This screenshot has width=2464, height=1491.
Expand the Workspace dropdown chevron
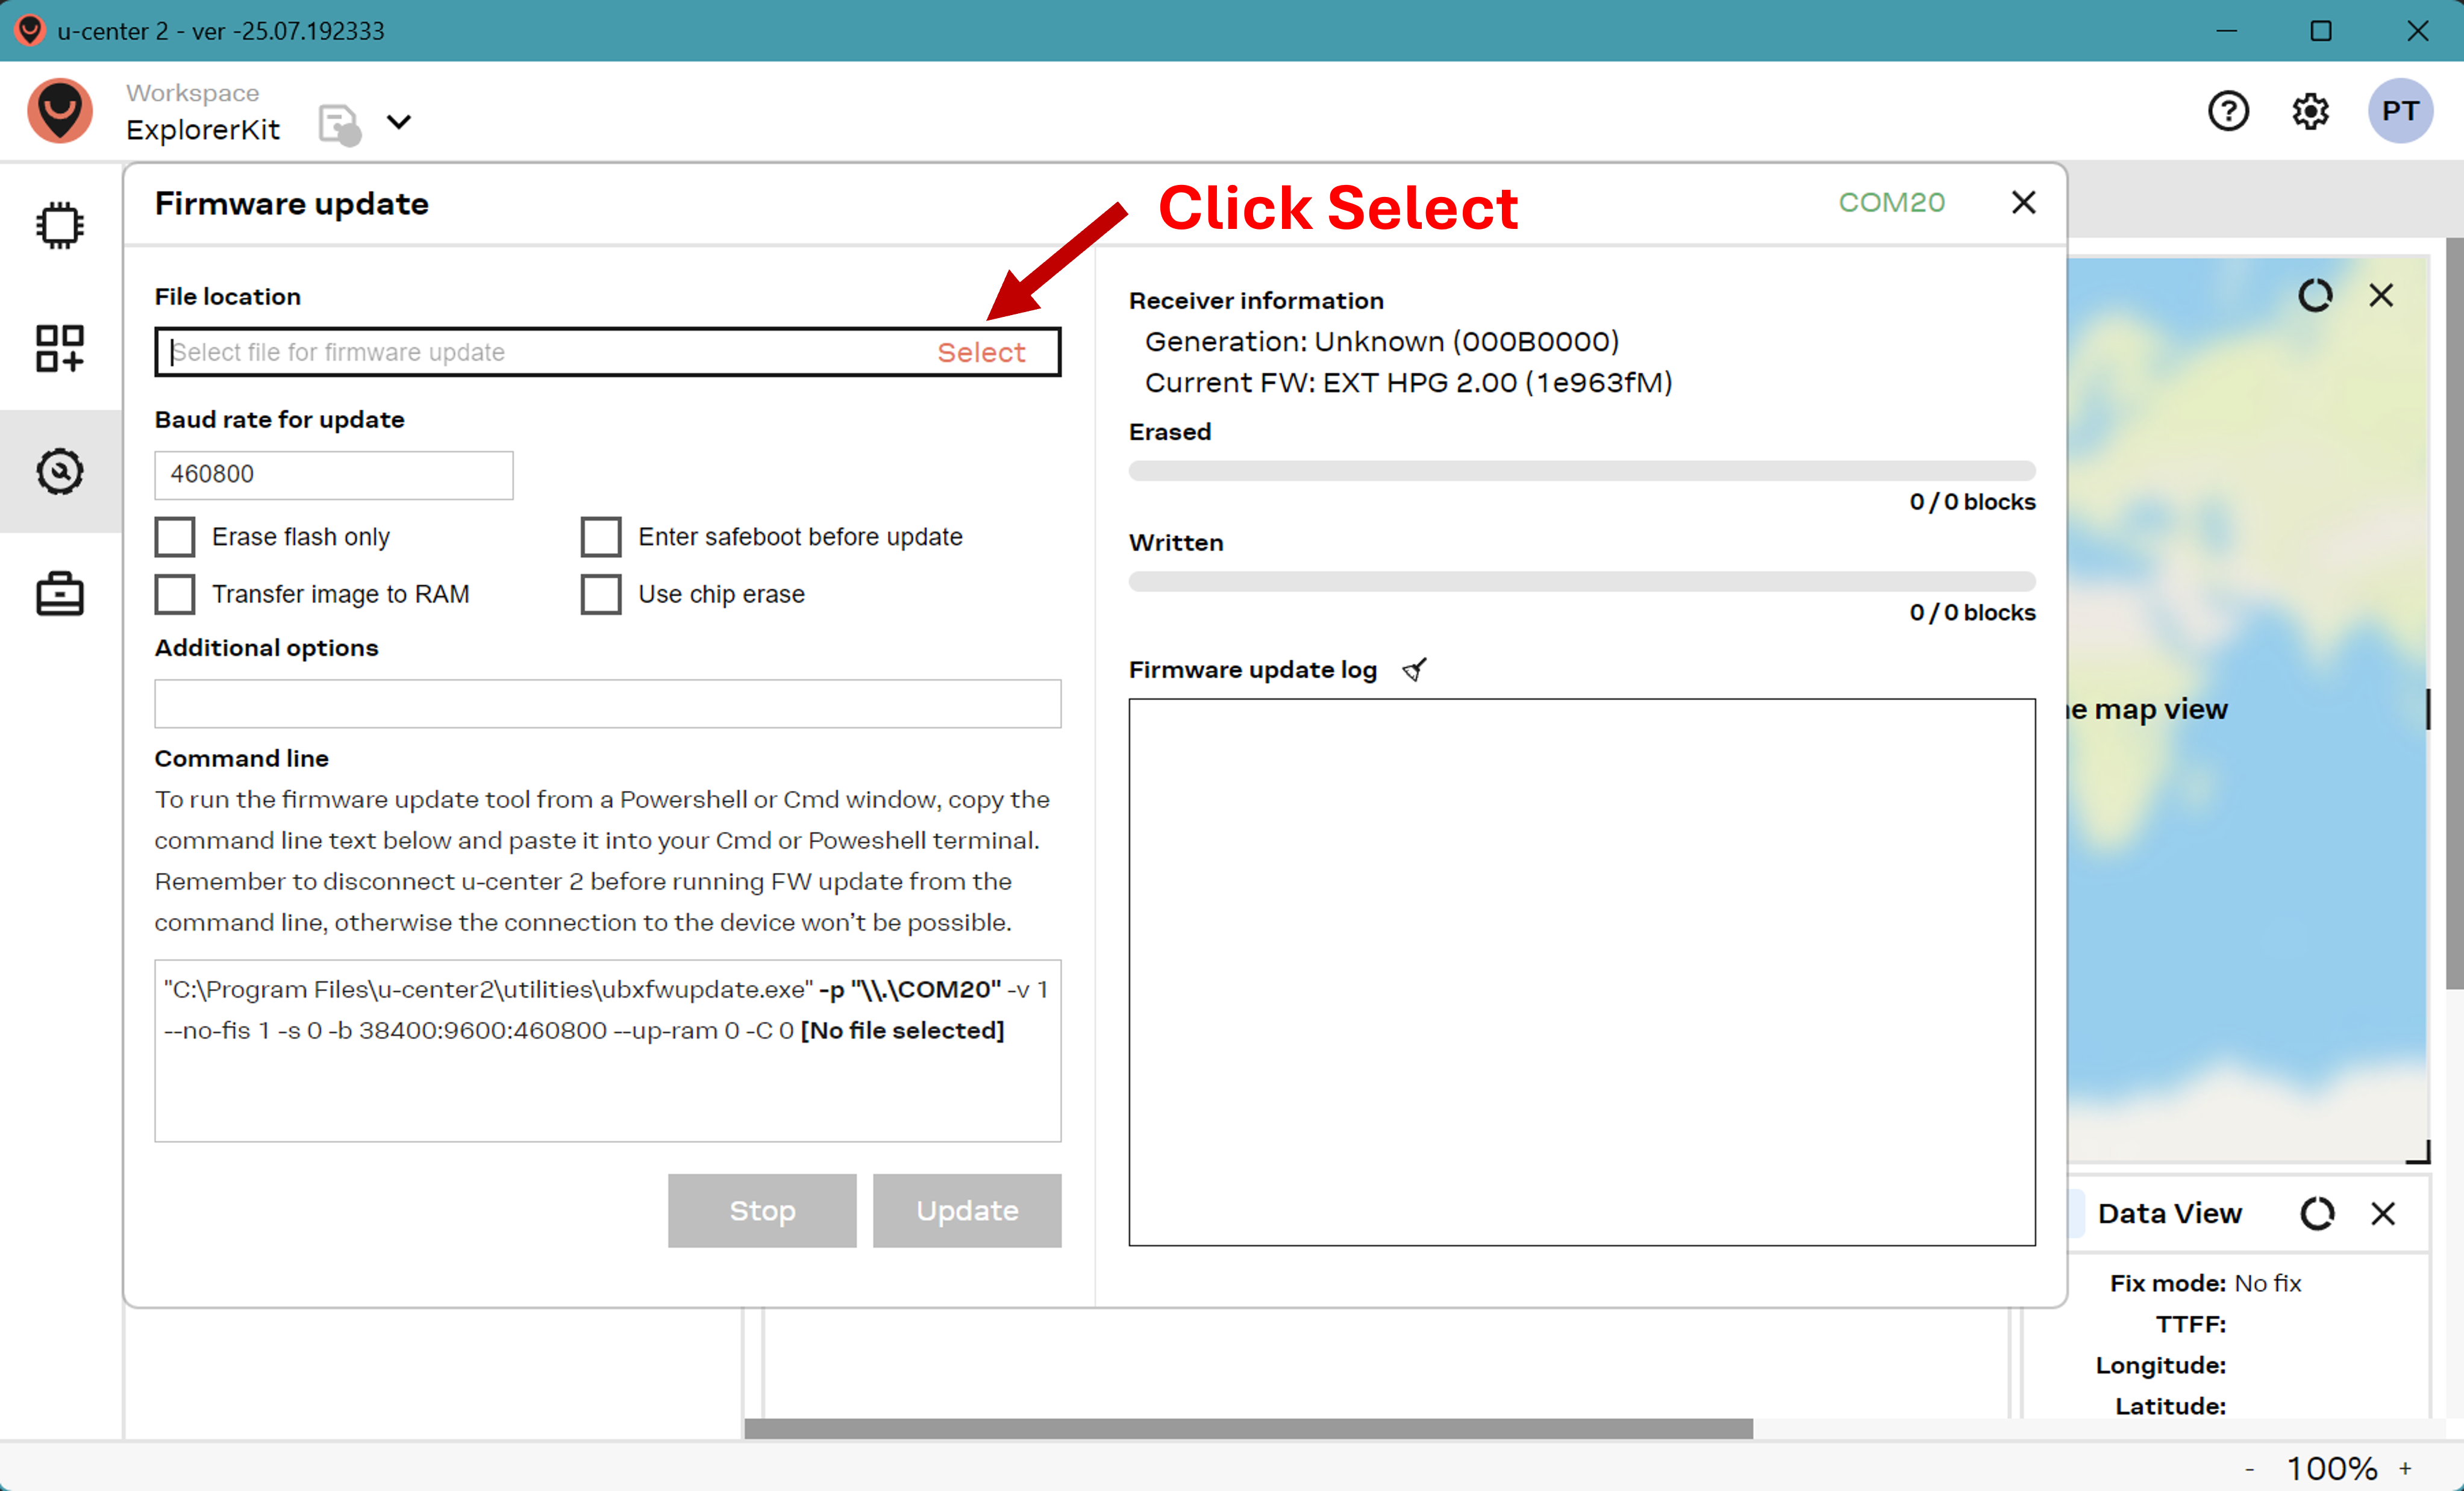click(399, 122)
